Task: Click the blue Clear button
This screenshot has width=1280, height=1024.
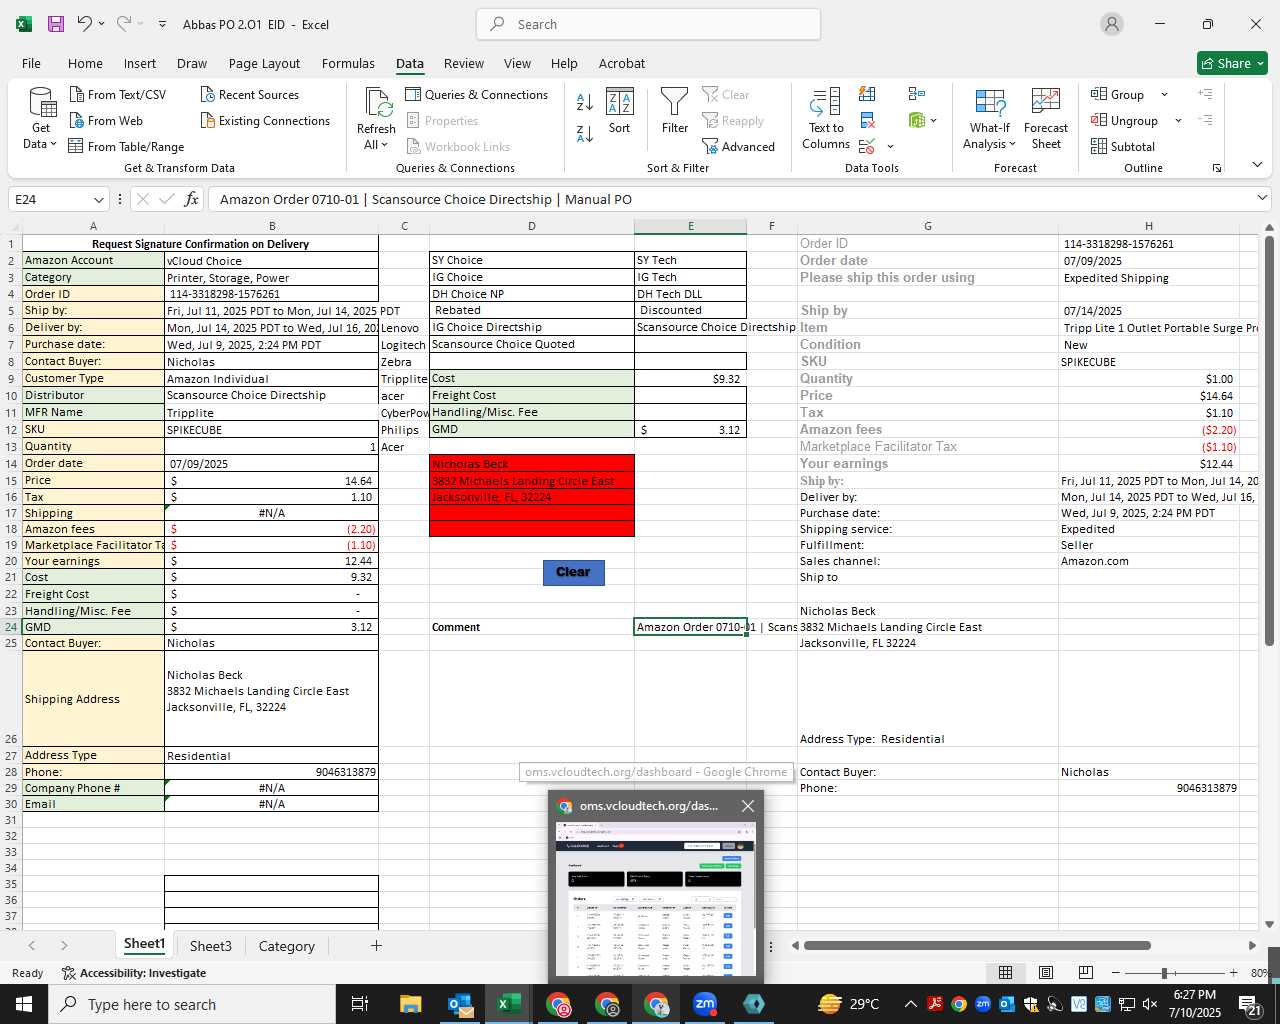Action: coord(573,572)
